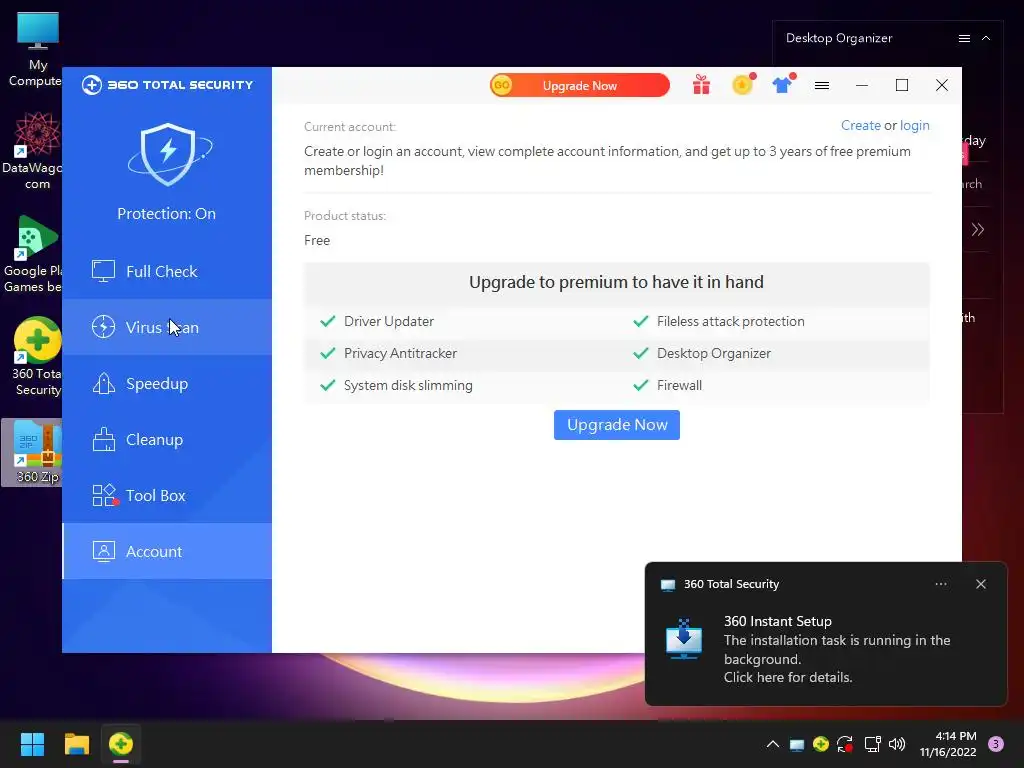
Task: Click the Protection: On status text
Action: (x=167, y=214)
